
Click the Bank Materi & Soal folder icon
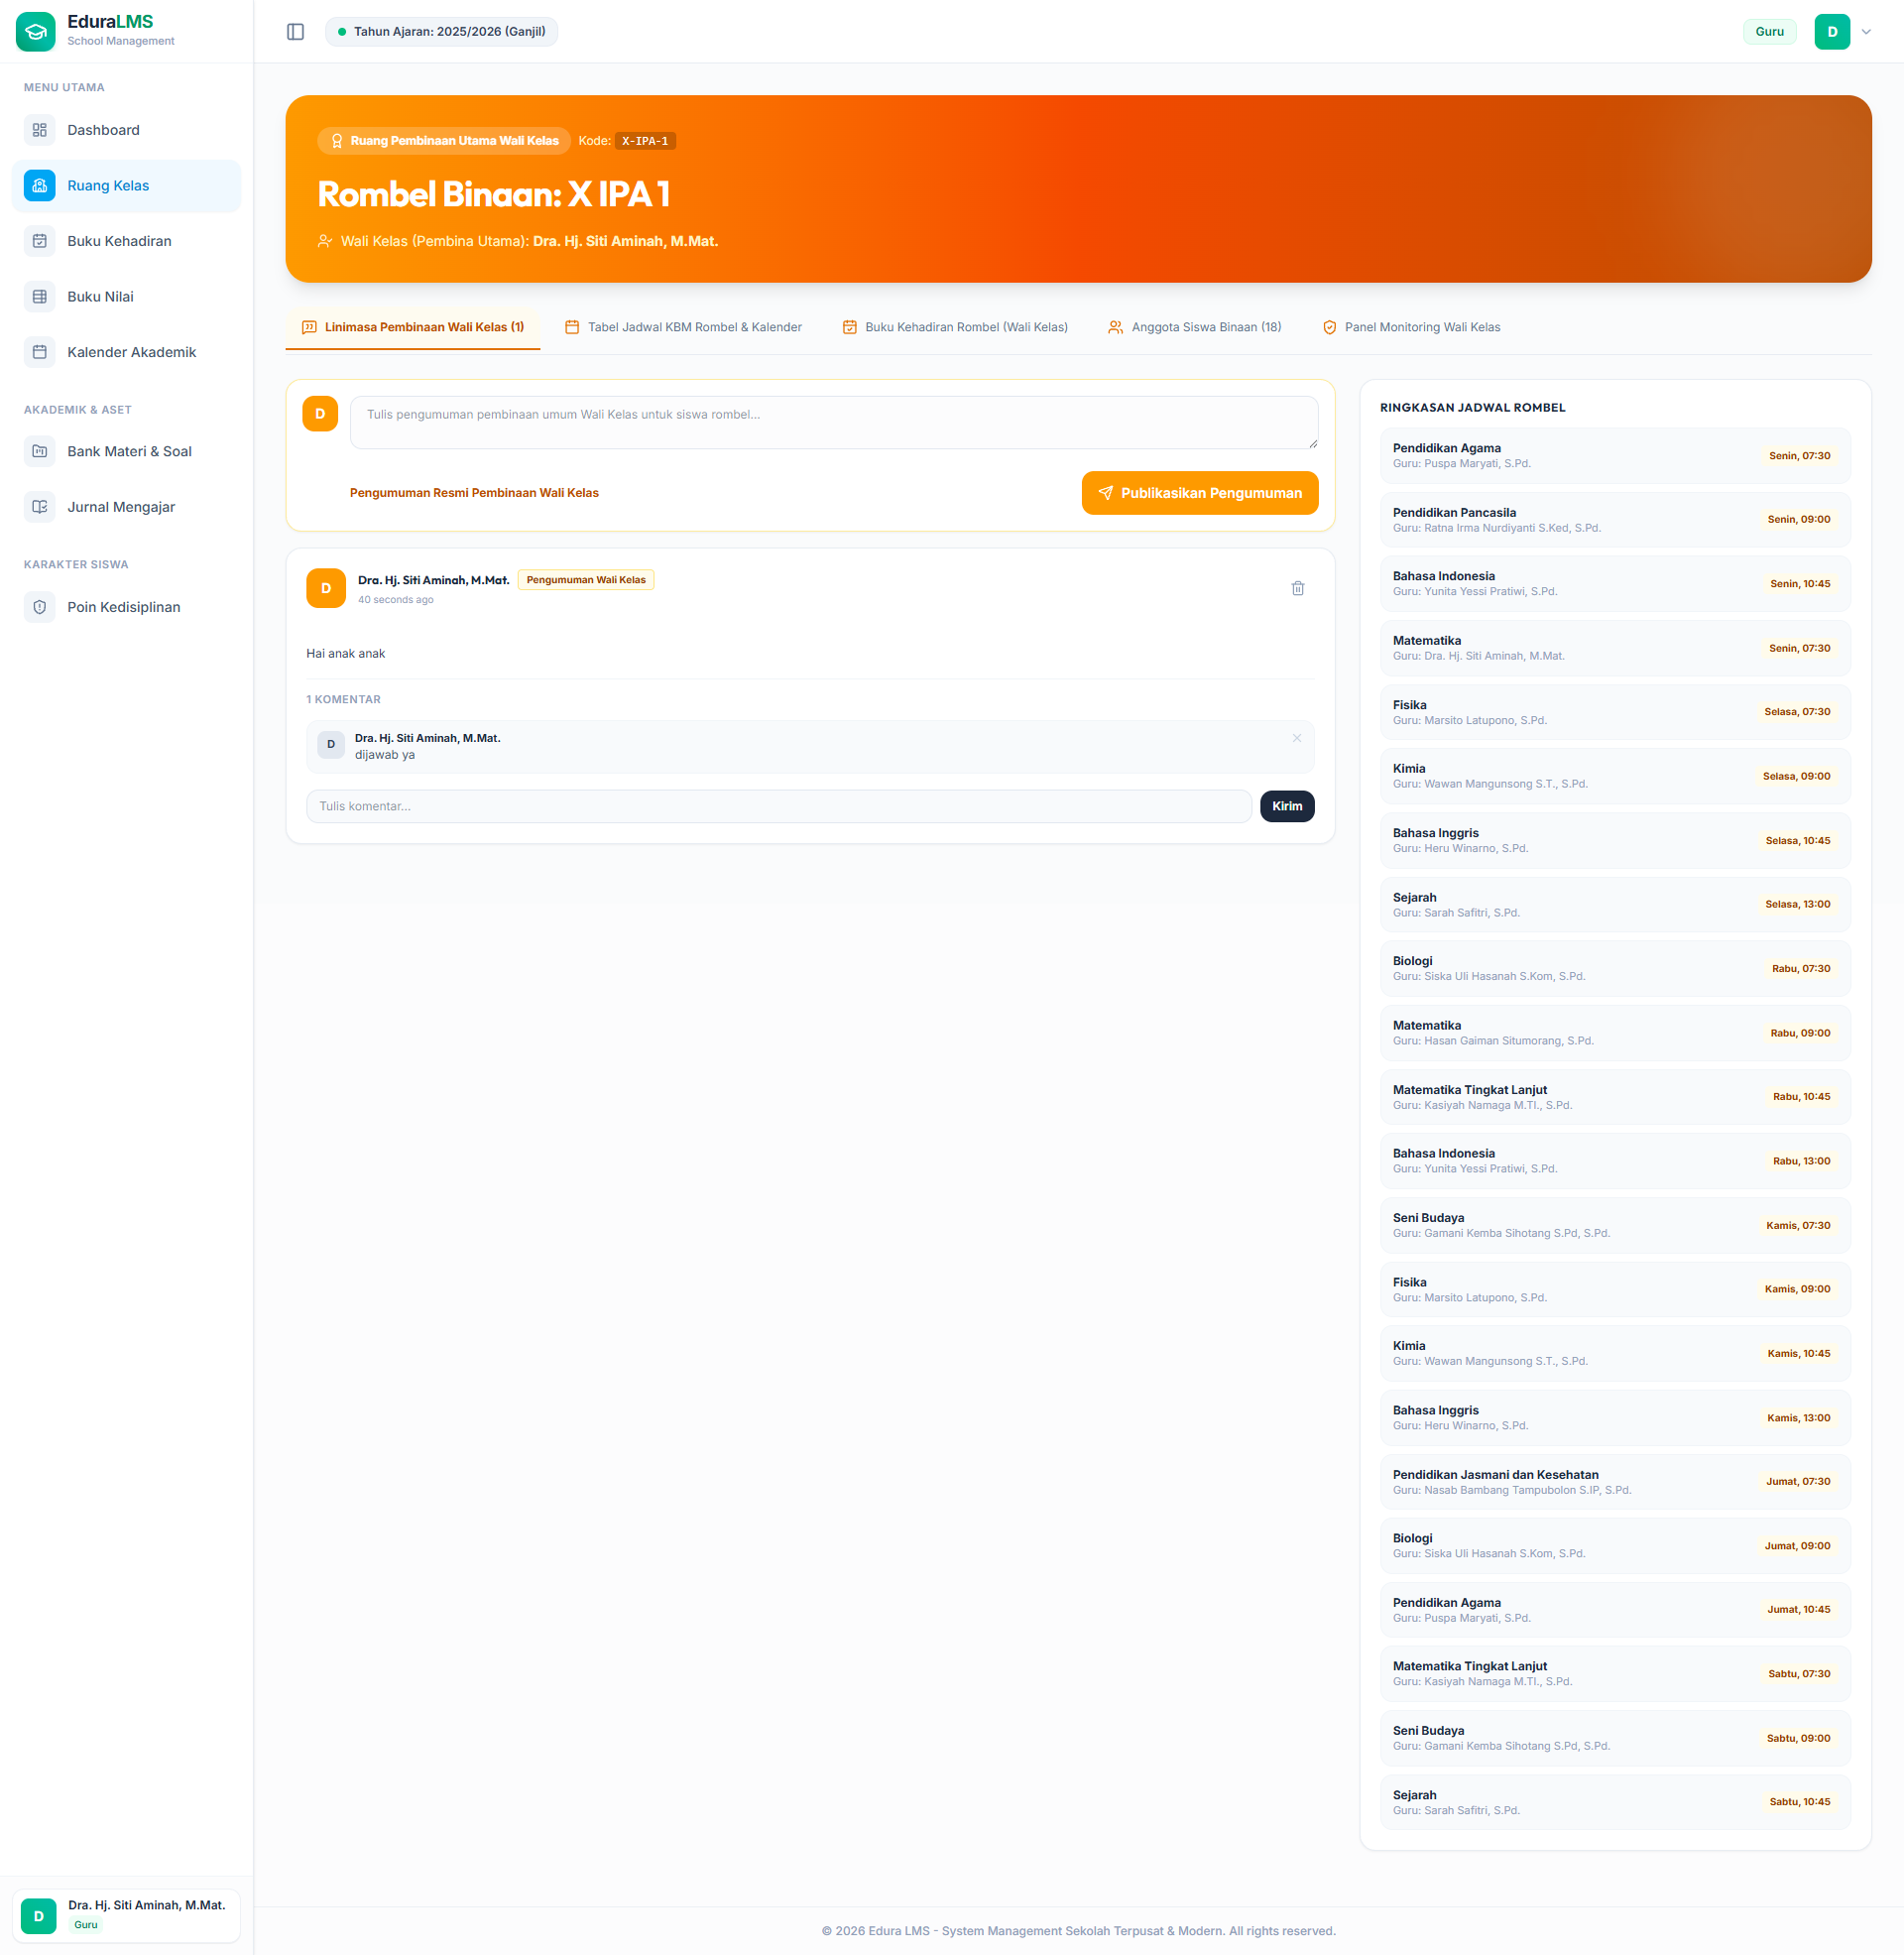[x=40, y=452]
